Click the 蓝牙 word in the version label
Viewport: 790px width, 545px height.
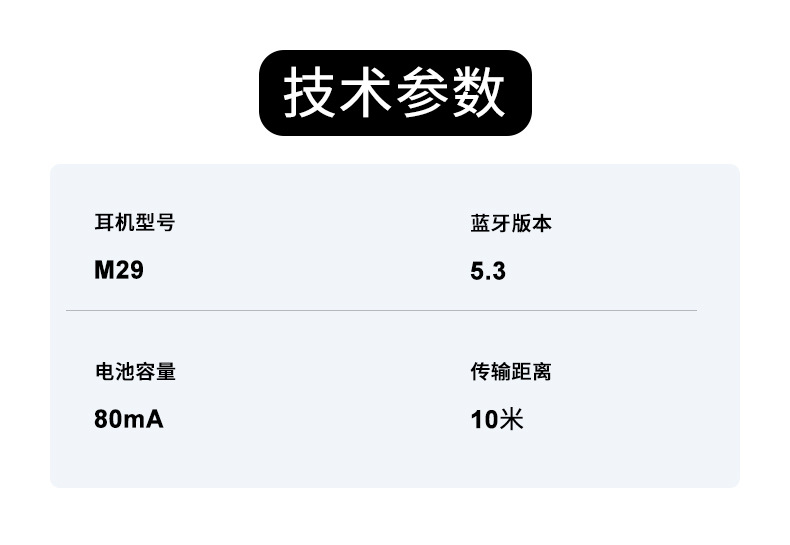tap(491, 223)
